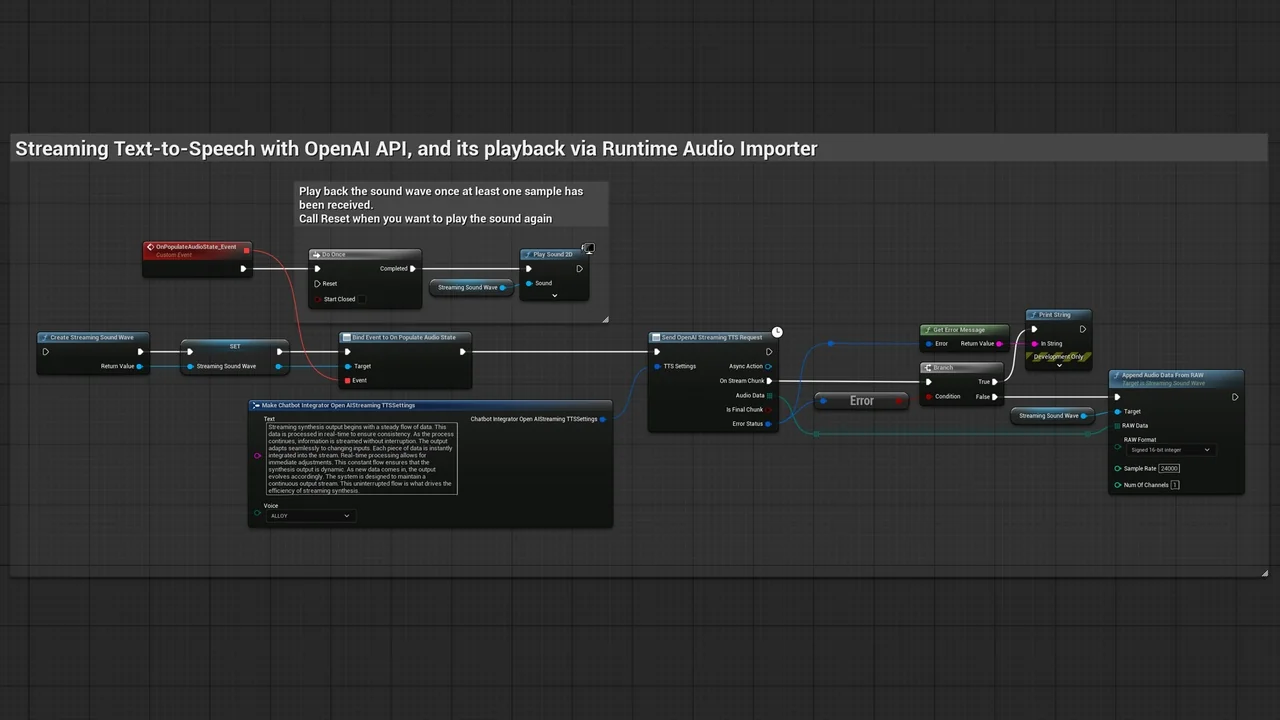Click the Is Final Chunk output pin
The height and width of the screenshot is (720, 1280).
768,410
